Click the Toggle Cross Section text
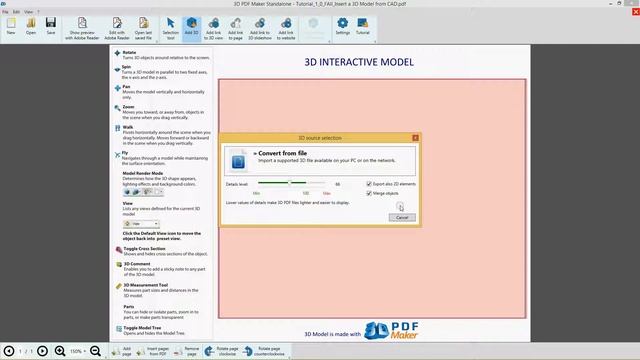Viewport: 640px width, 360px height. (144, 249)
